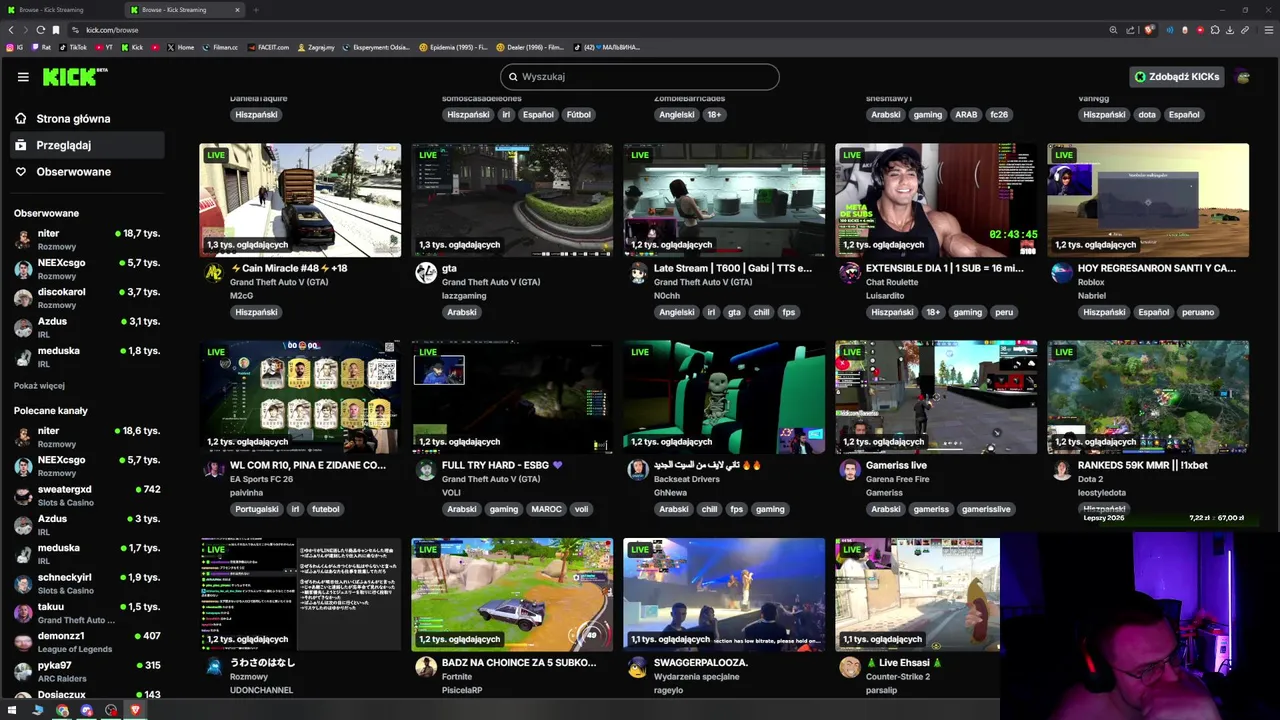The width and height of the screenshot is (1280, 720).
Task: Select the MAROC tag under VOLI
Action: pos(546,509)
